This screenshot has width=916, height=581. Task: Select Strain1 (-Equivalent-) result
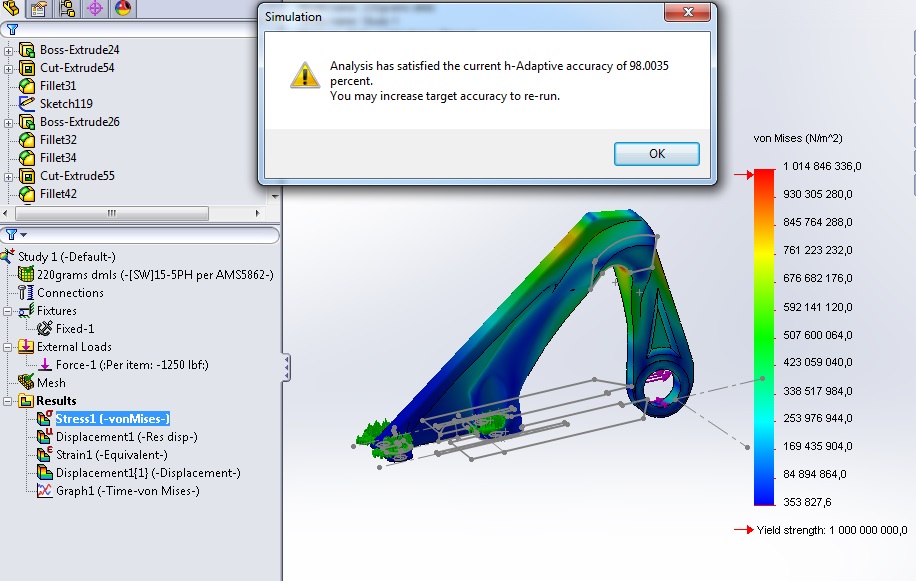(x=112, y=455)
